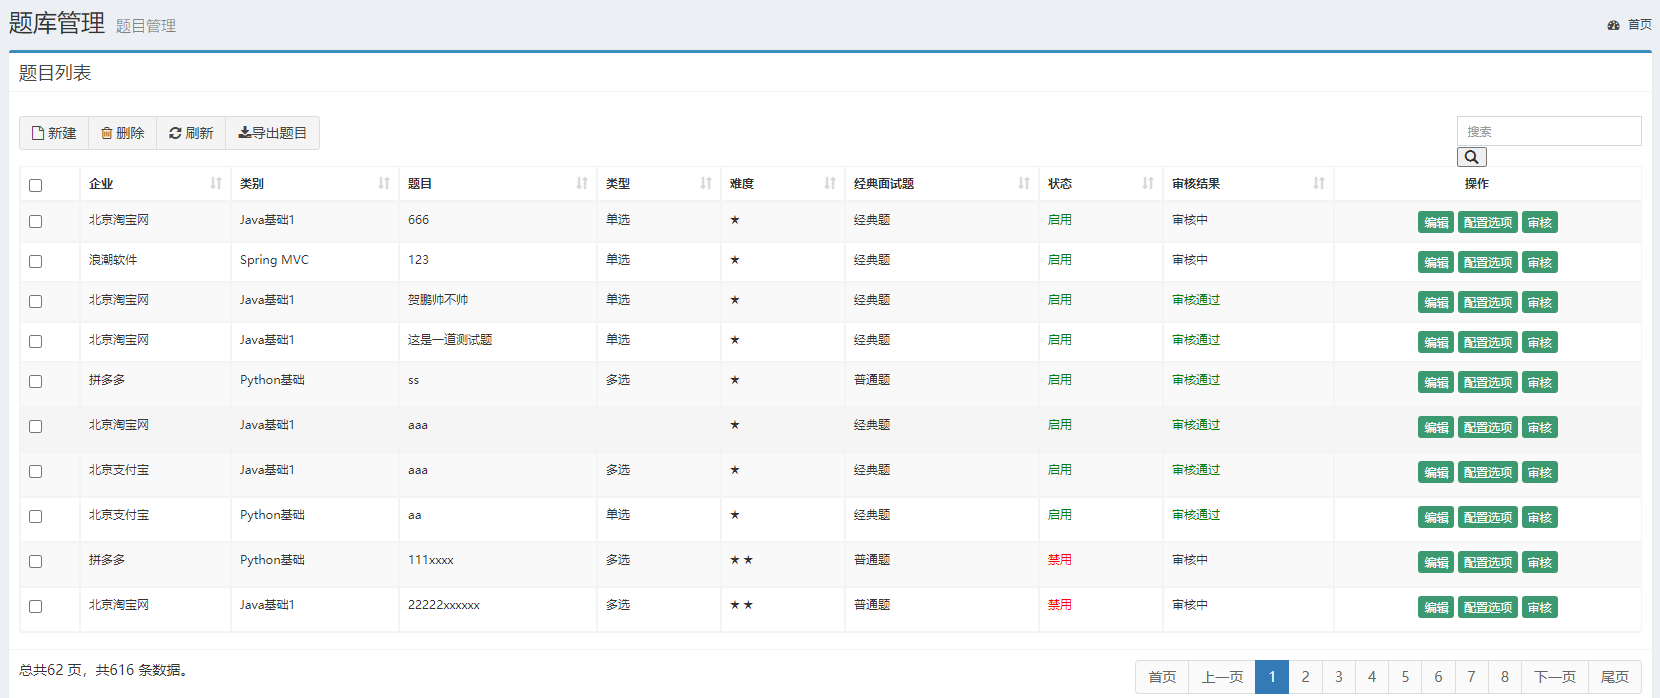1660x698 pixels.
Task: Select page 2 in pagination
Action: tap(1305, 677)
